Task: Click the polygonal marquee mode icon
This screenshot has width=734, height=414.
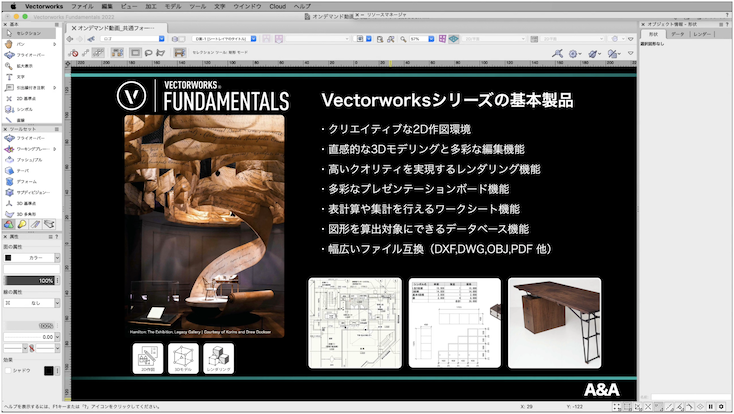Action: pos(161,52)
